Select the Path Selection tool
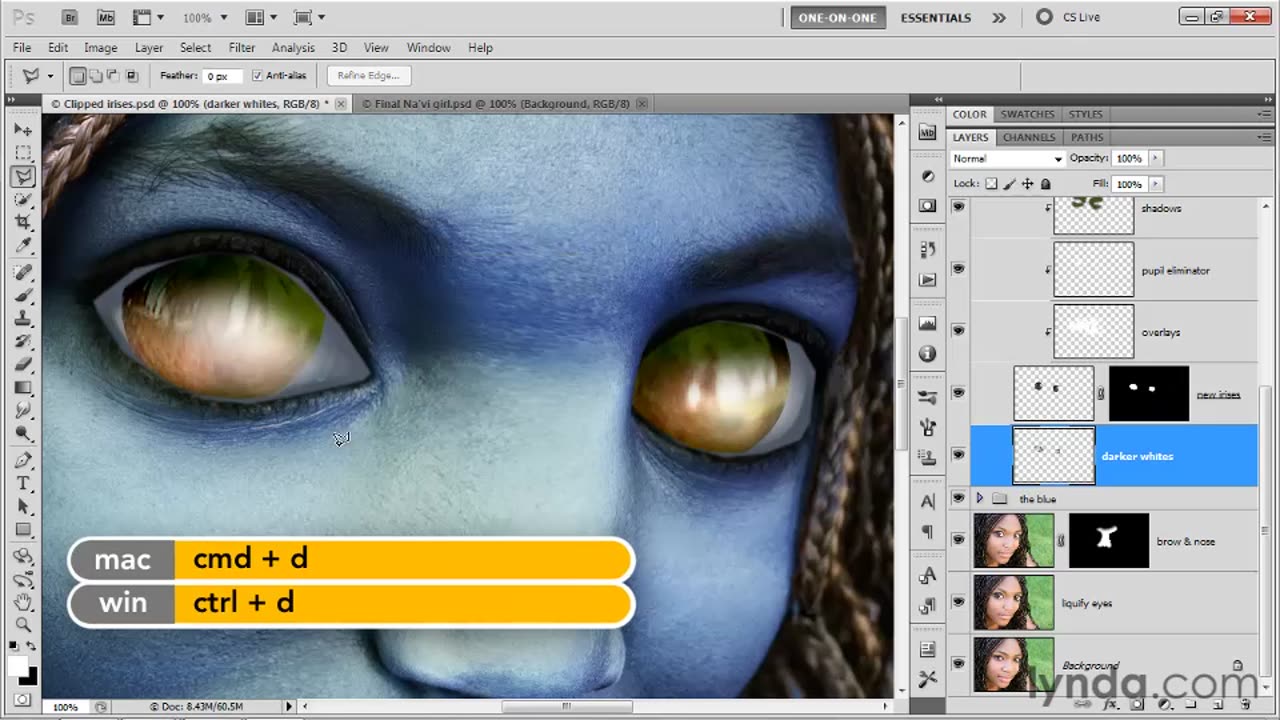Screen dimensions: 1280x720 pyautogui.click(x=23, y=507)
